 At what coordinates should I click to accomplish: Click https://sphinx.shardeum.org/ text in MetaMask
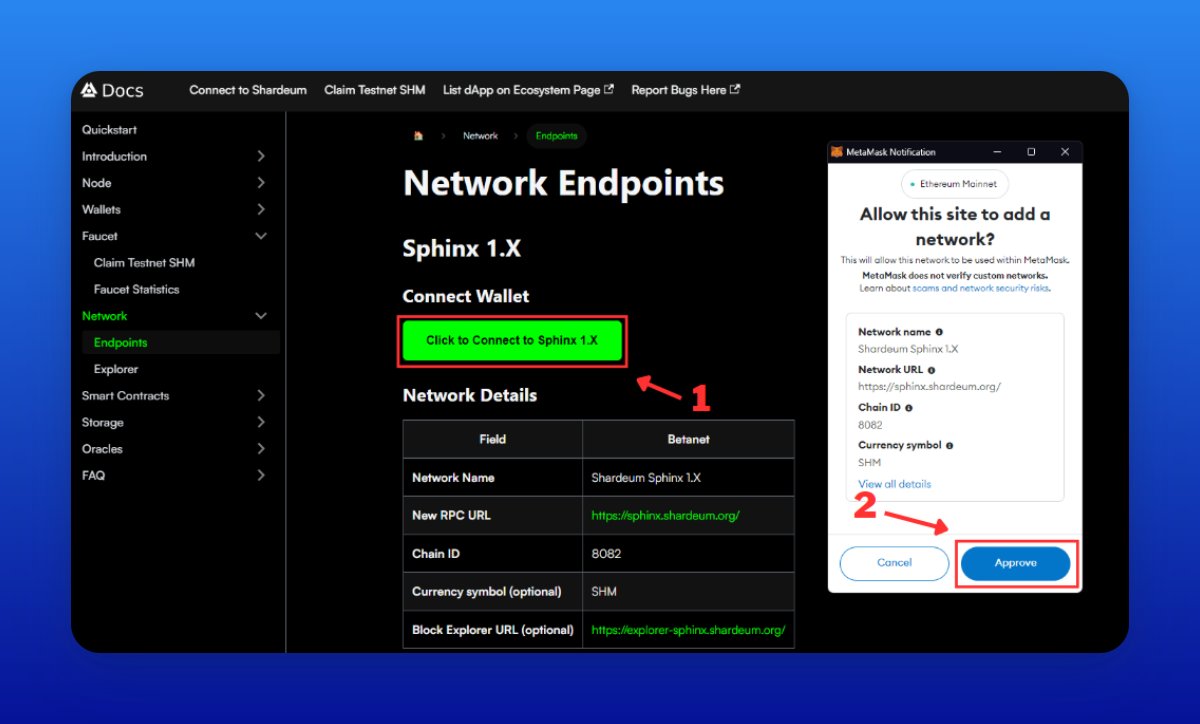pyautogui.click(x=929, y=387)
